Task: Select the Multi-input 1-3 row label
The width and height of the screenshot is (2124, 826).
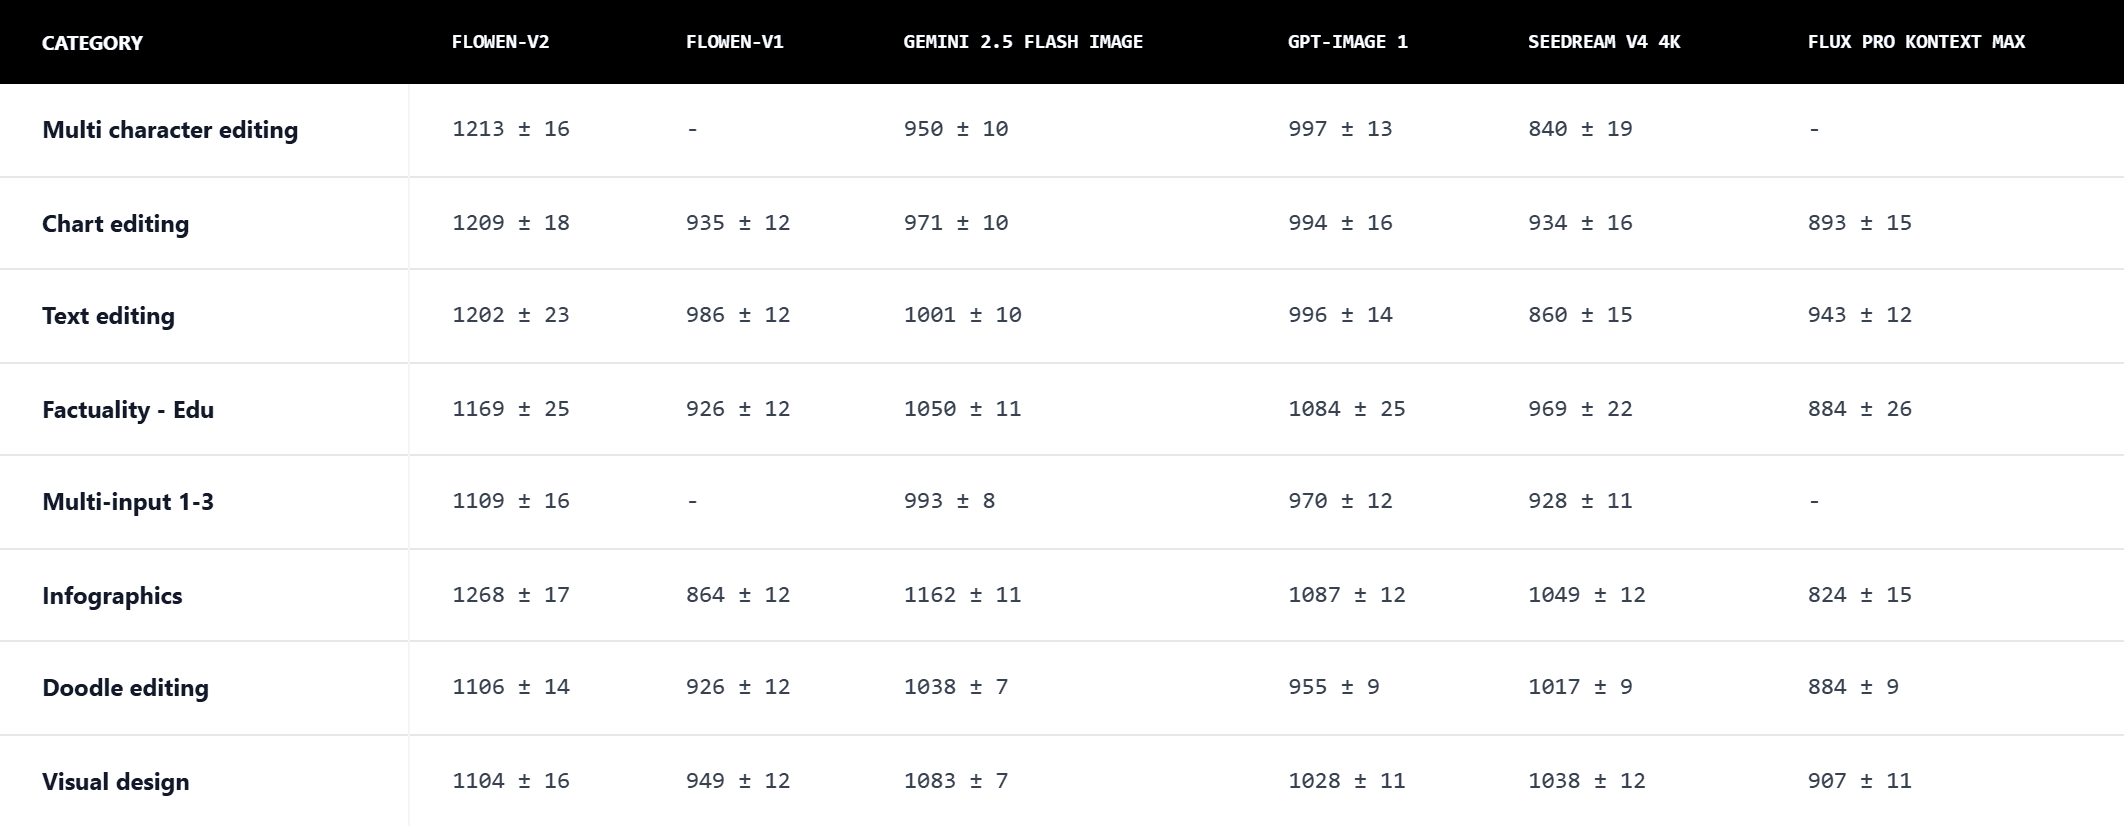Action: click(128, 502)
